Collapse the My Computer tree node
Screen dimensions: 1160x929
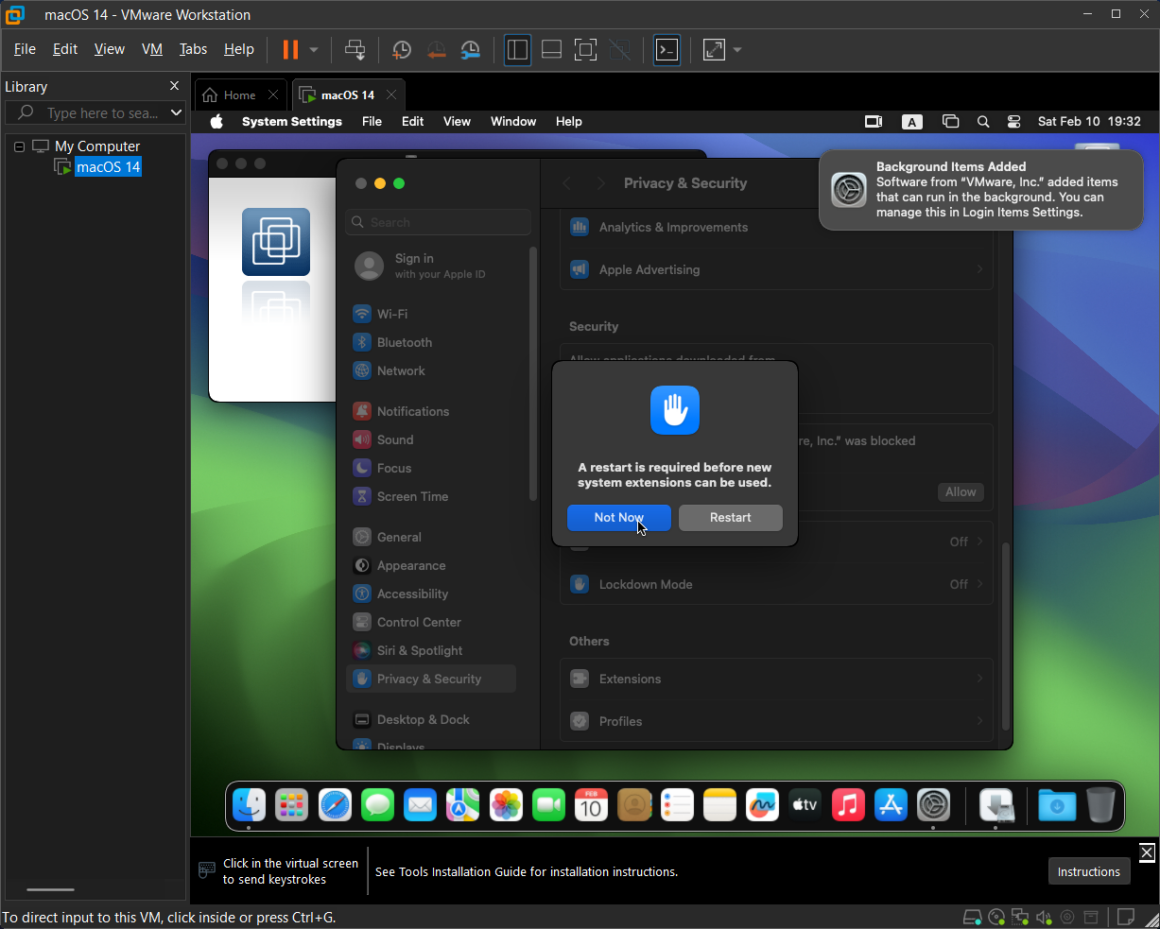point(19,146)
